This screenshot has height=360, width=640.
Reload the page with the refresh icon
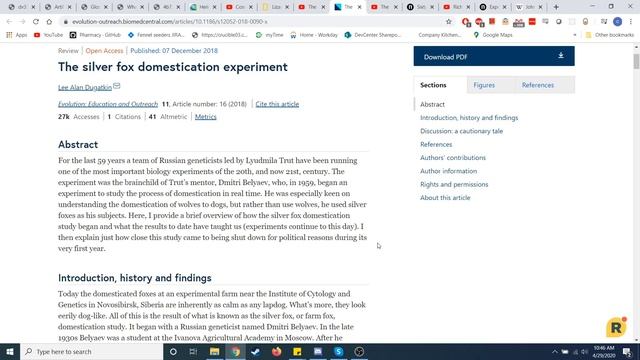pos(36,22)
